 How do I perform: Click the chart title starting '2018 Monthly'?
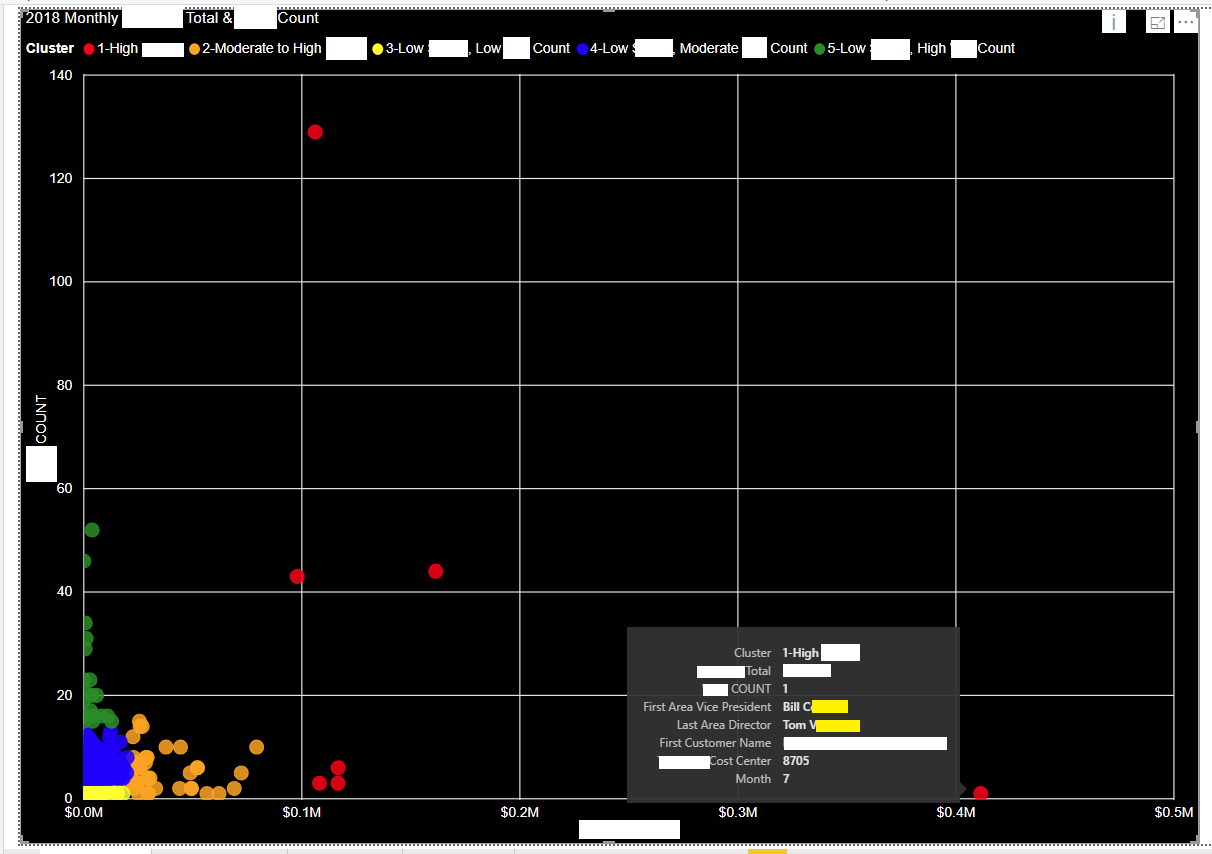pyautogui.click(x=172, y=18)
